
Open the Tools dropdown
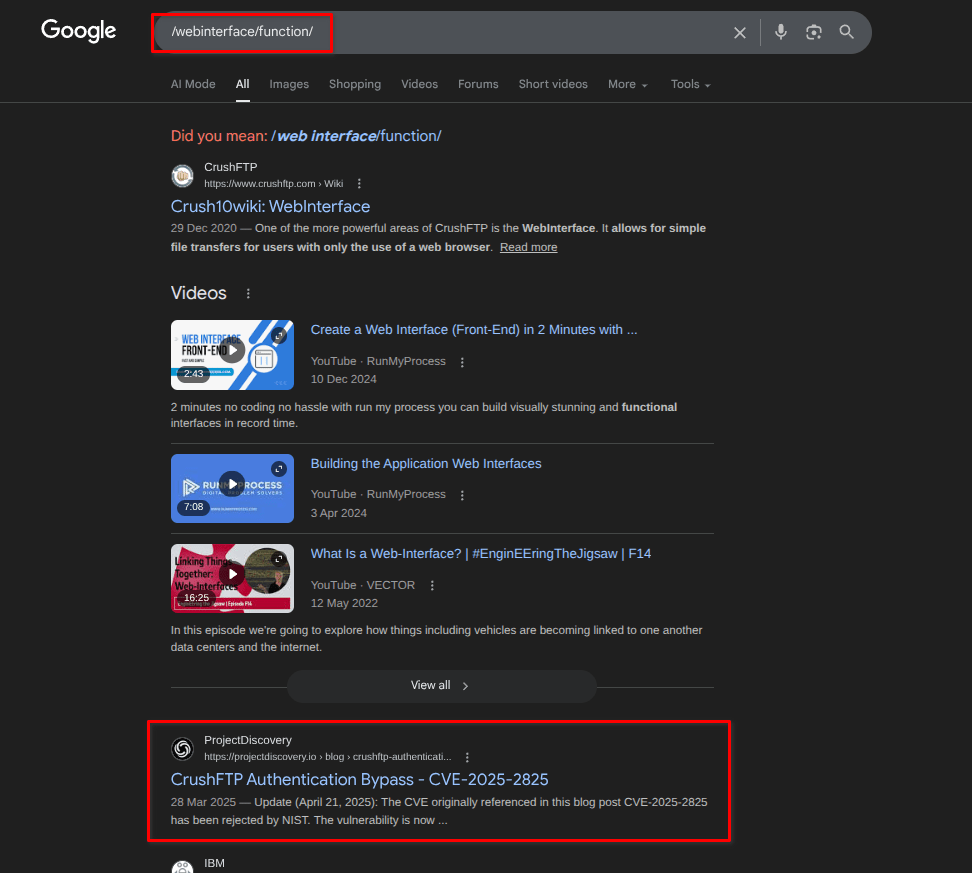point(690,84)
